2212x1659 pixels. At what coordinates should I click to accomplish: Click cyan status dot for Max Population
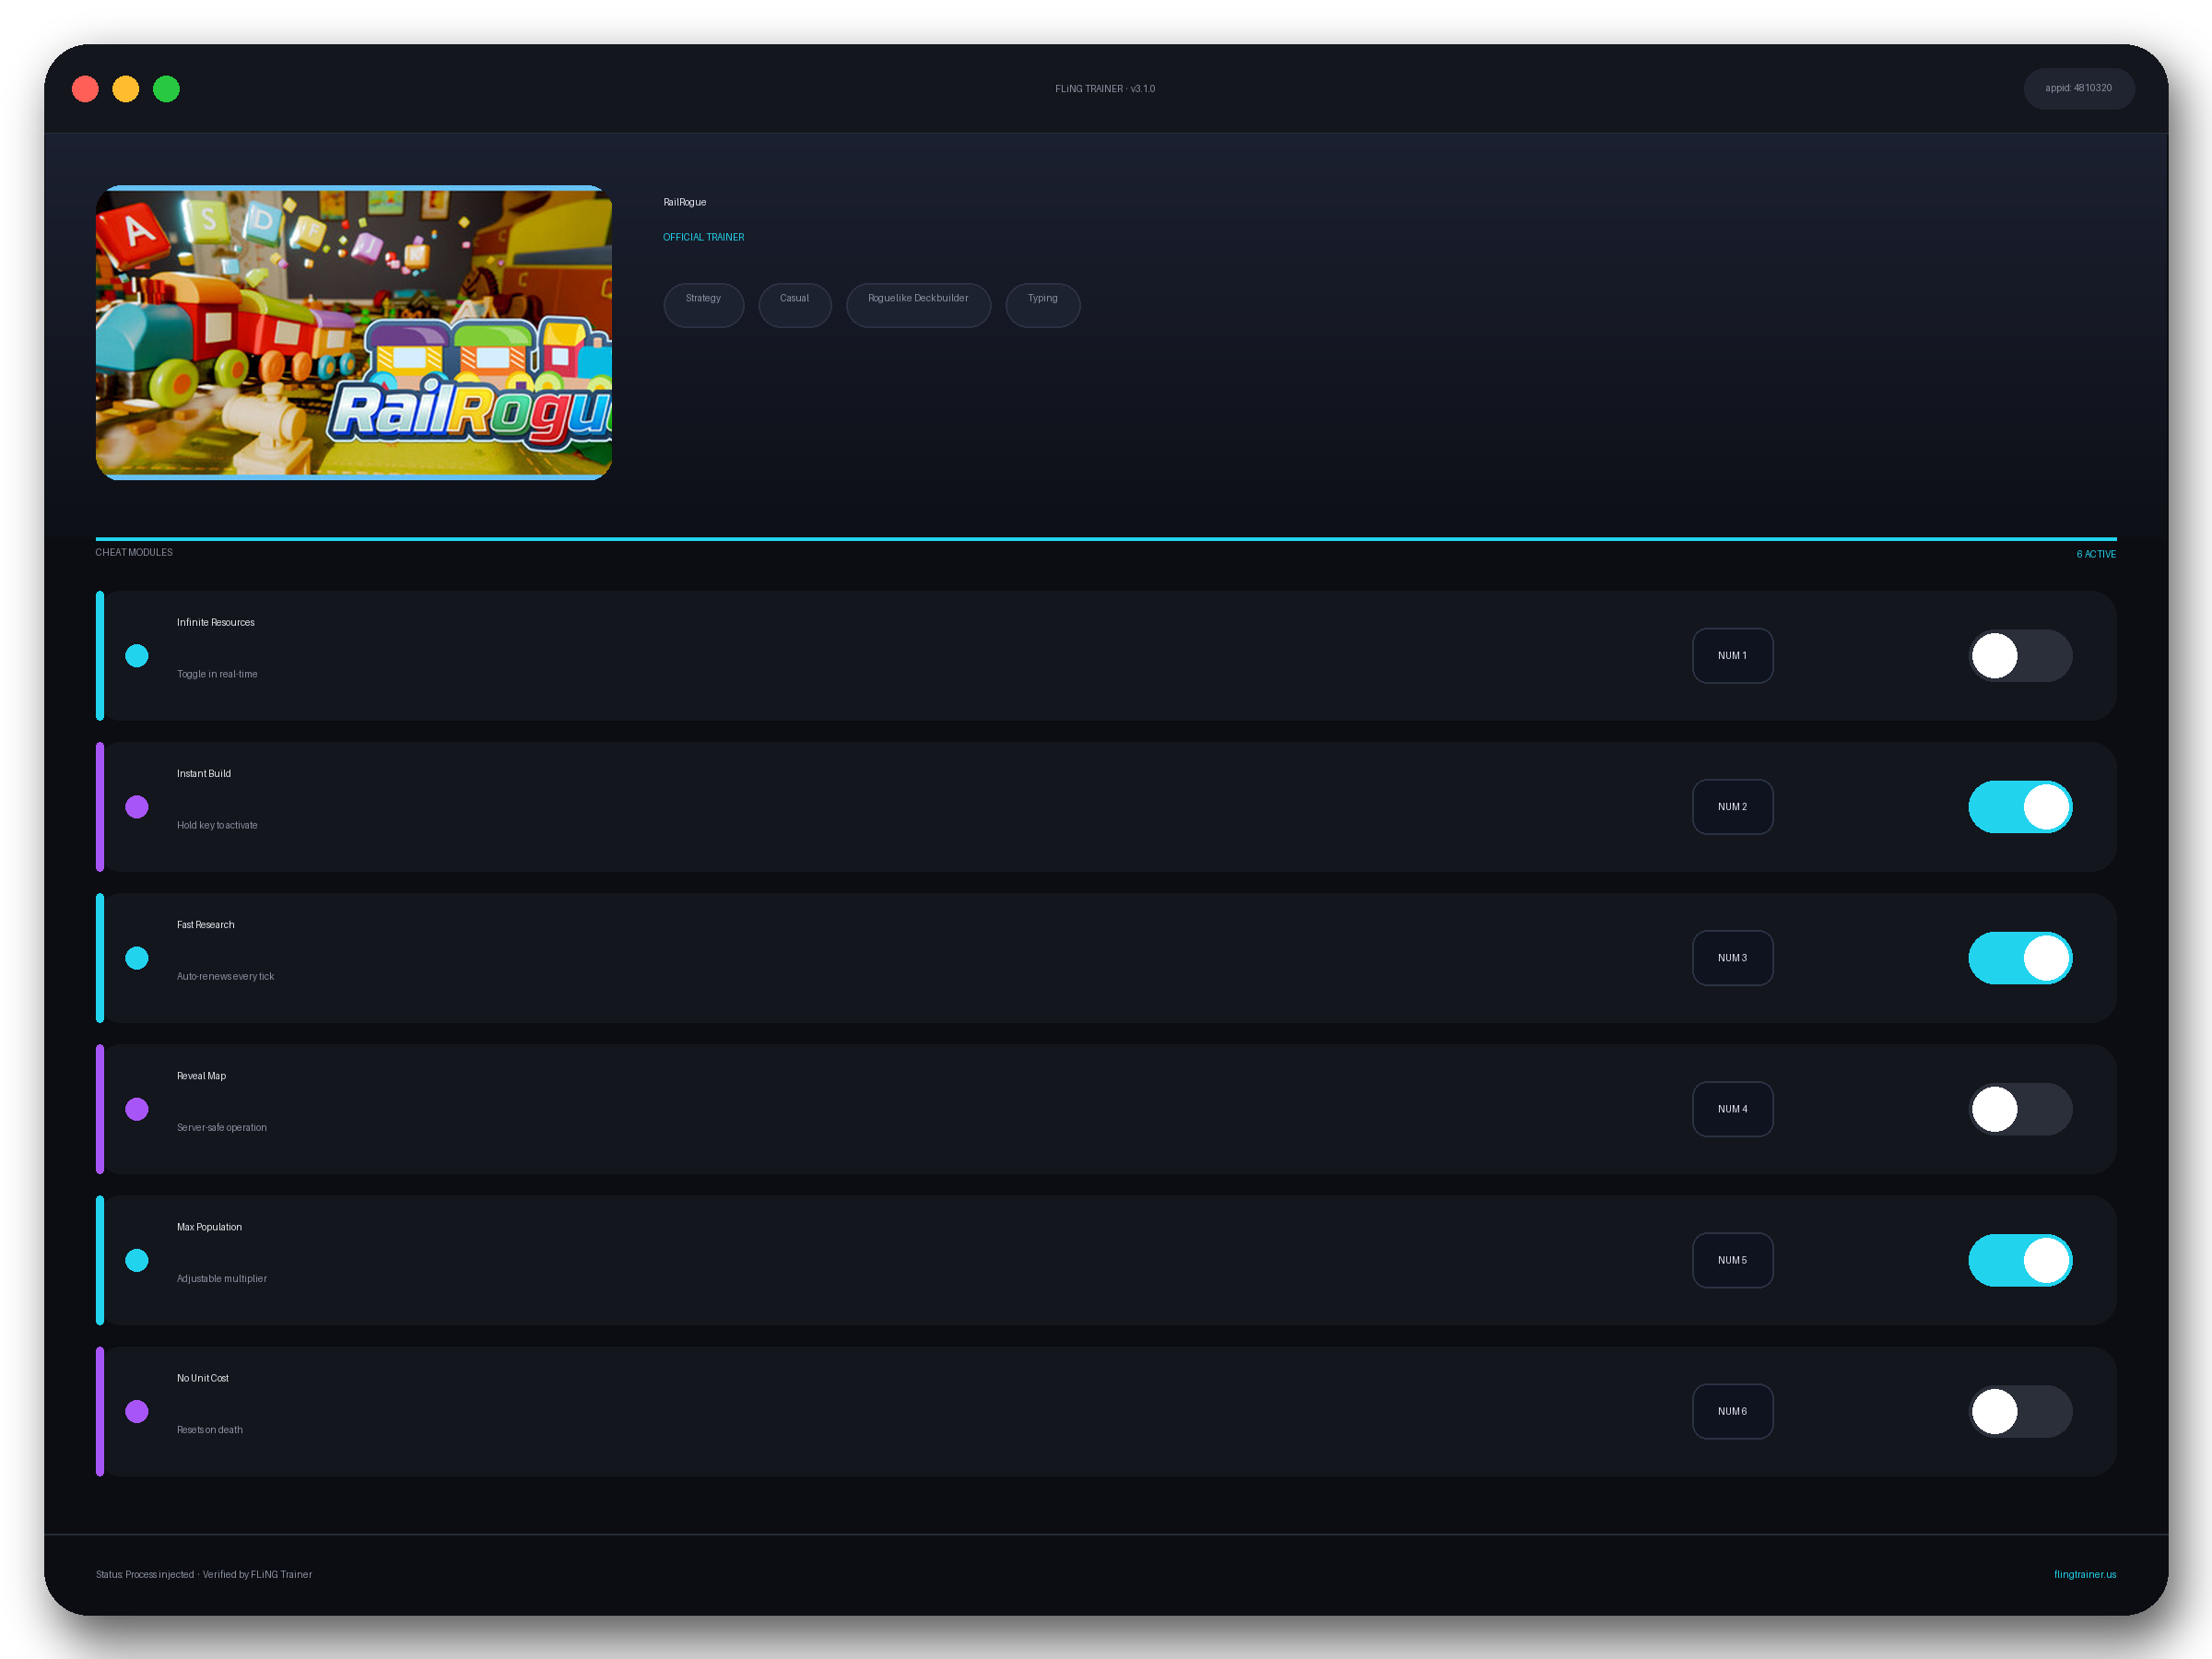pos(137,1260)
